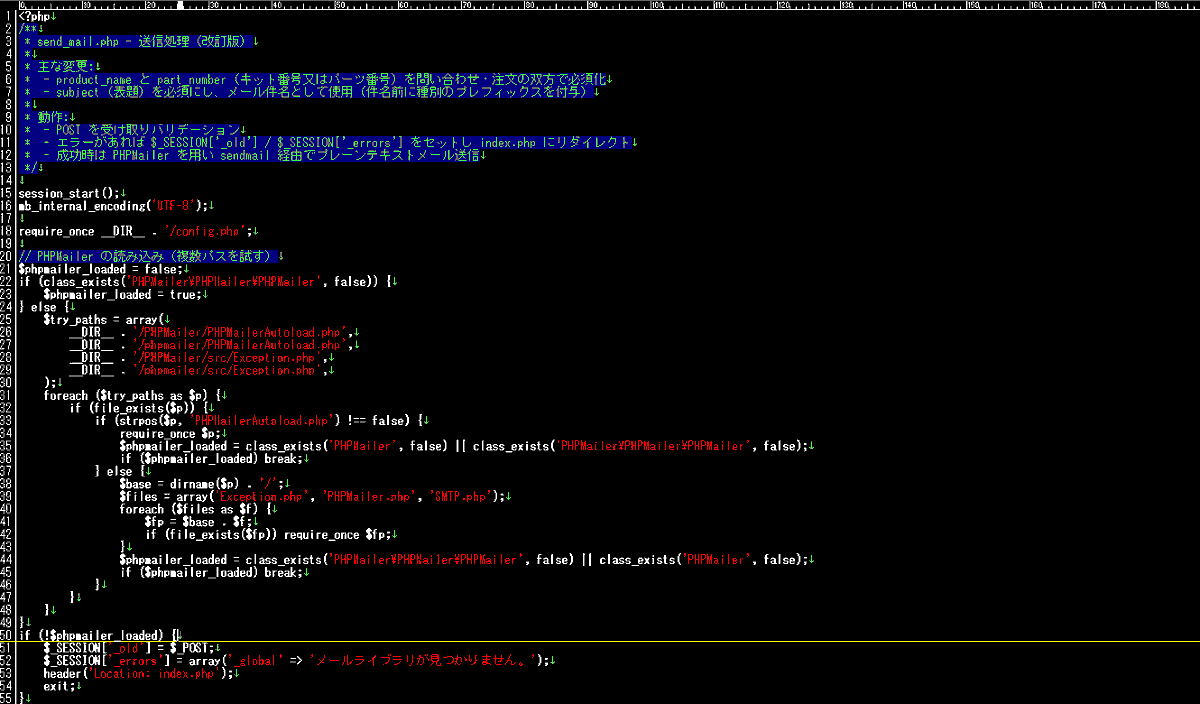The height and width of the screenshot is (704, 1200).
Task: Click the "$_SESSION['_old'] = $_POST;" line
Action: pos(131,648)
